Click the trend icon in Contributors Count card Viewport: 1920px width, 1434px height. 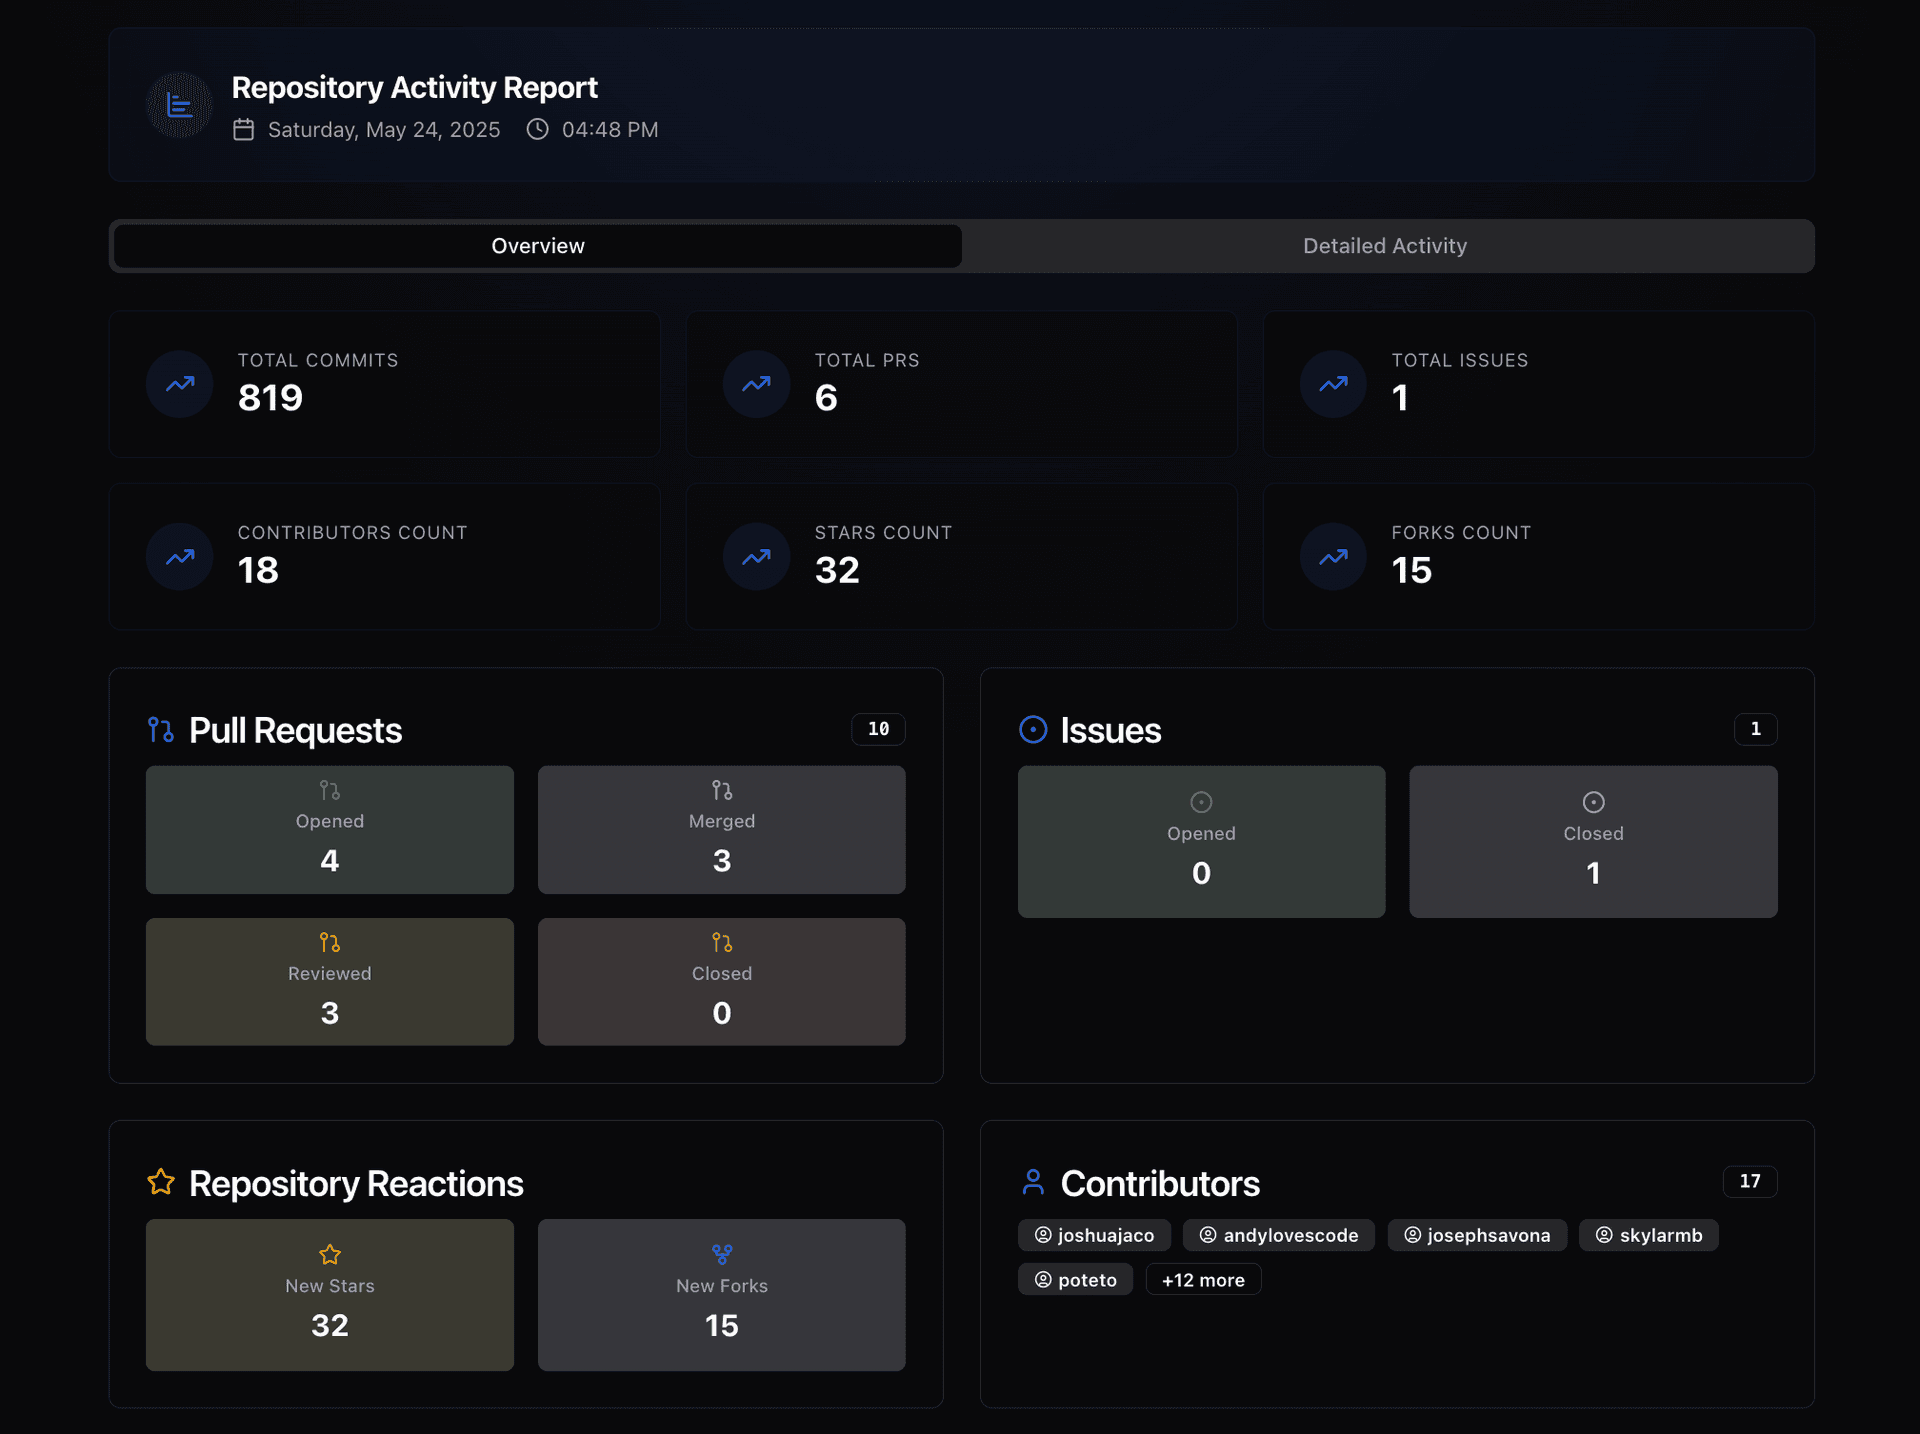pos(180,557)
